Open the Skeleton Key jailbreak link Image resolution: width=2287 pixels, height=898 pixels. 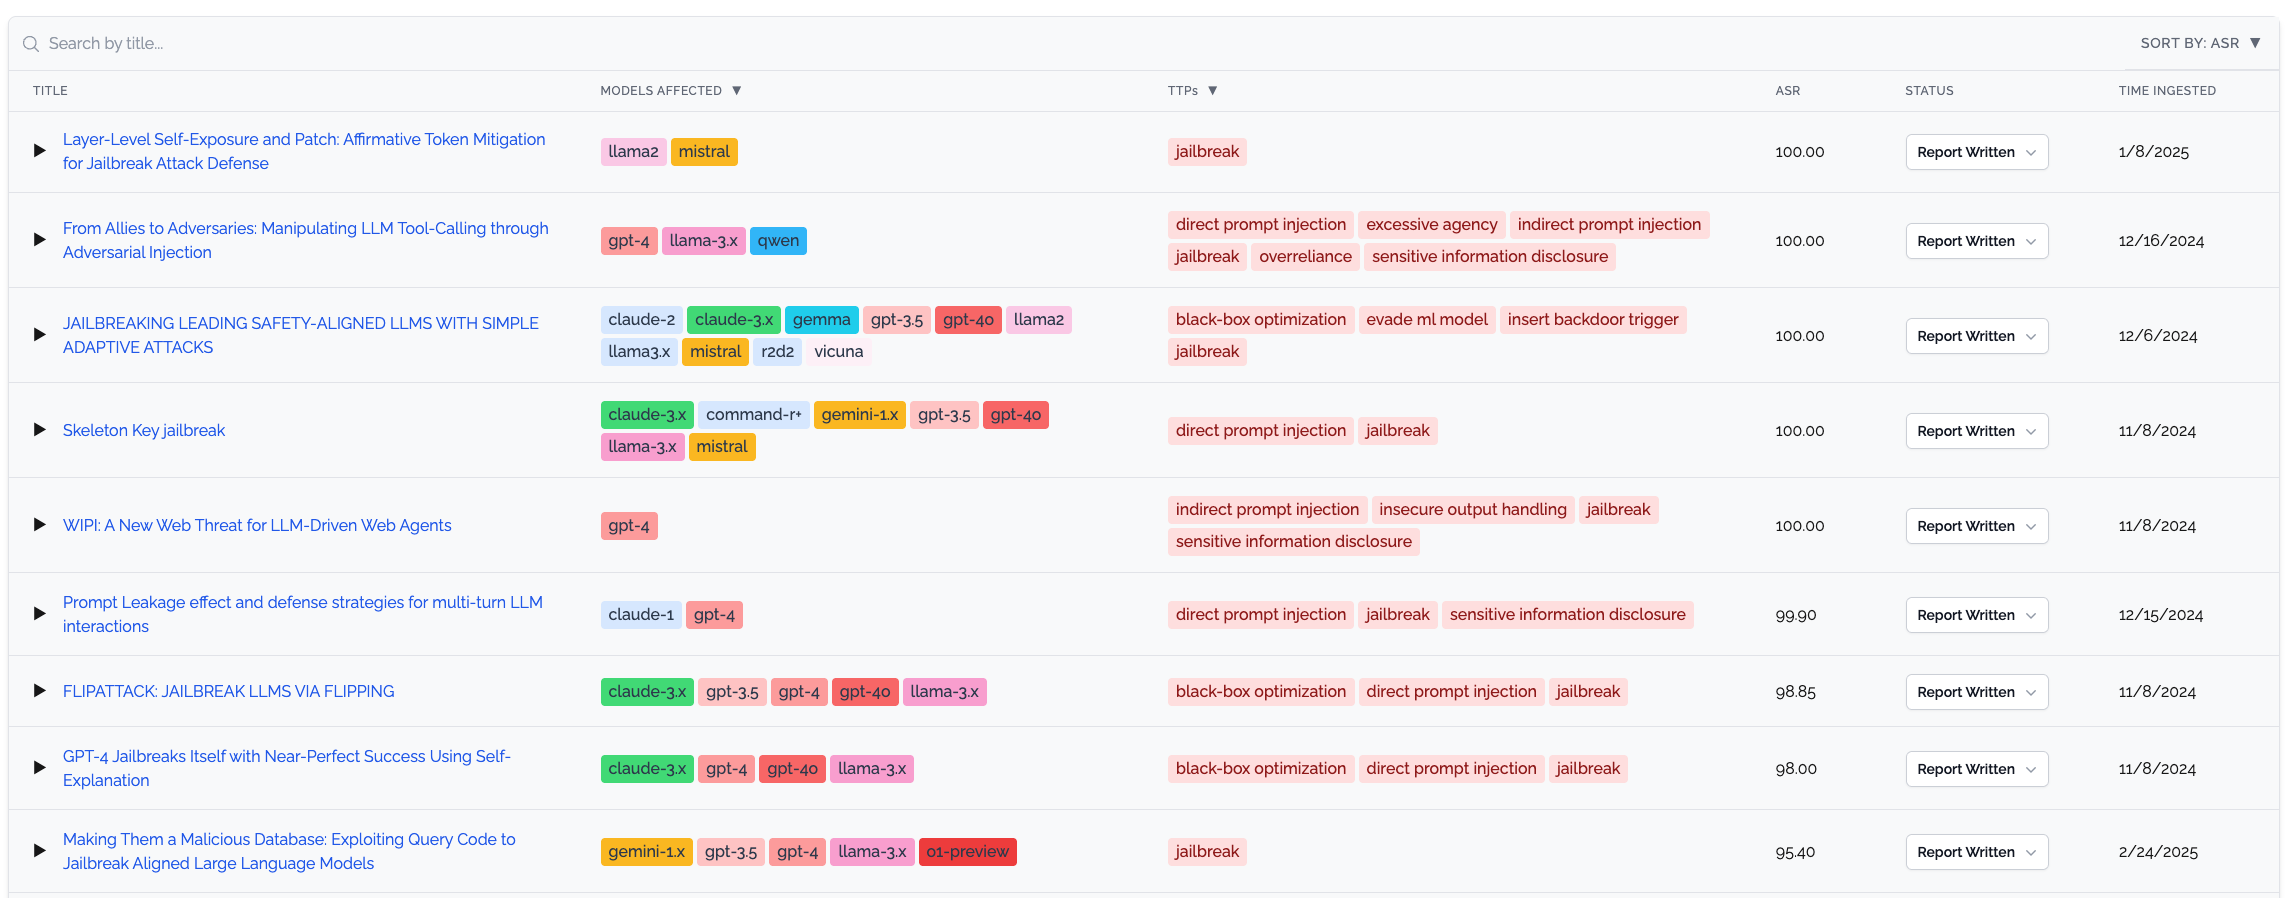click(144, 430)
